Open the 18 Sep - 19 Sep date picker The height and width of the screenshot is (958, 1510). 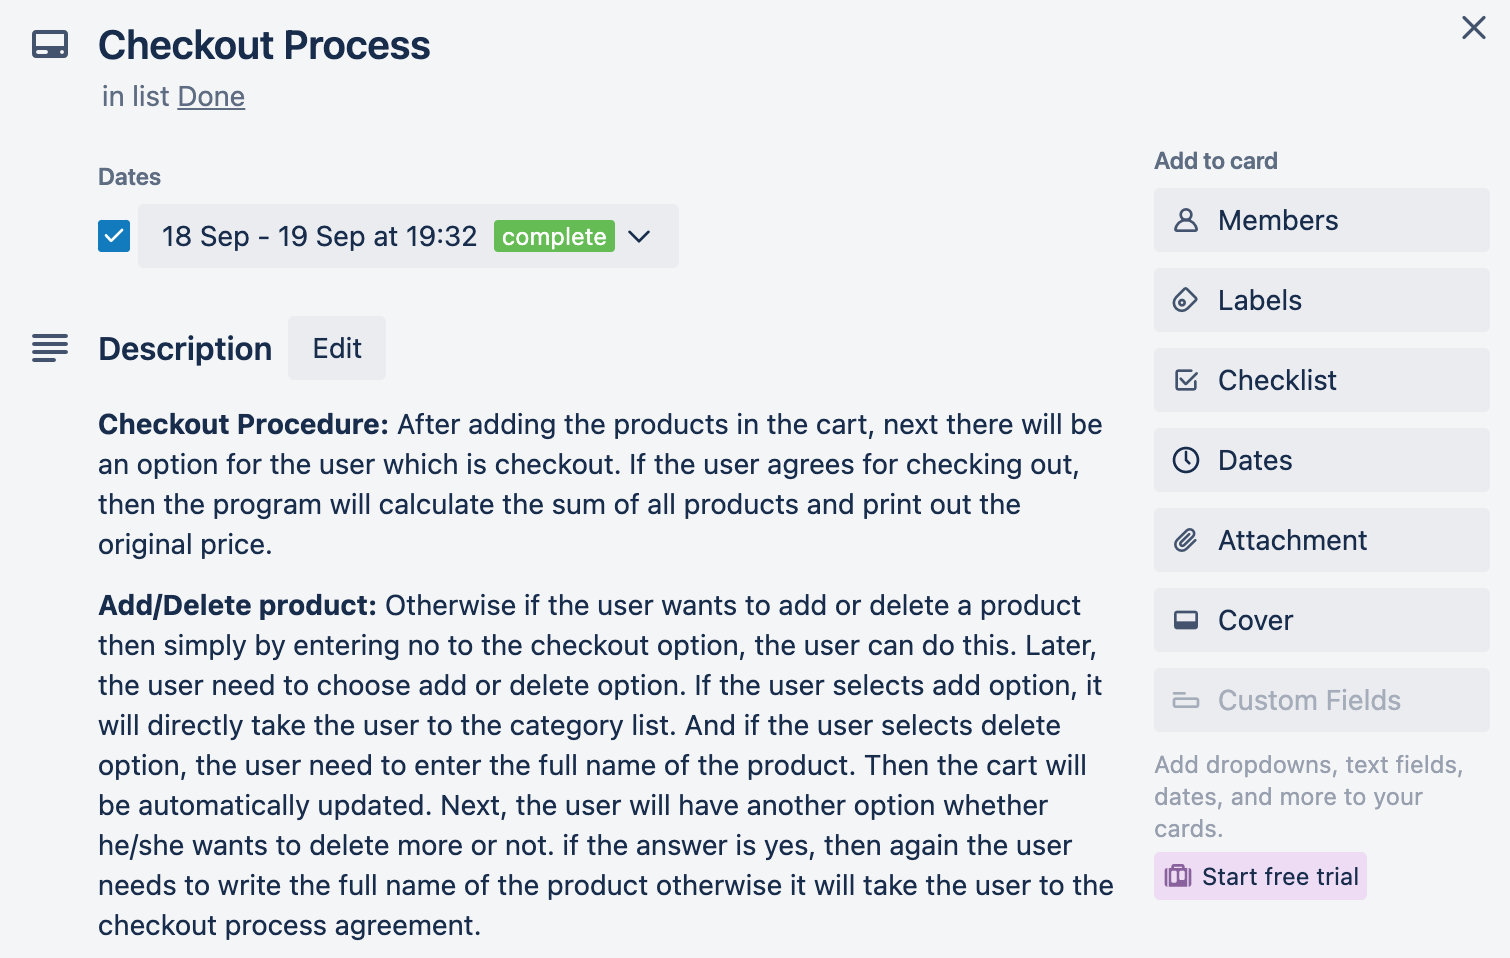[319, 236]
